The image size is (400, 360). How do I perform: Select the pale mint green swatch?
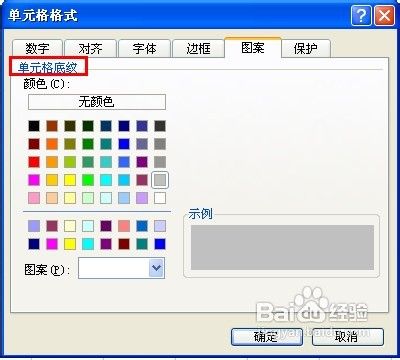pos(88,198)
